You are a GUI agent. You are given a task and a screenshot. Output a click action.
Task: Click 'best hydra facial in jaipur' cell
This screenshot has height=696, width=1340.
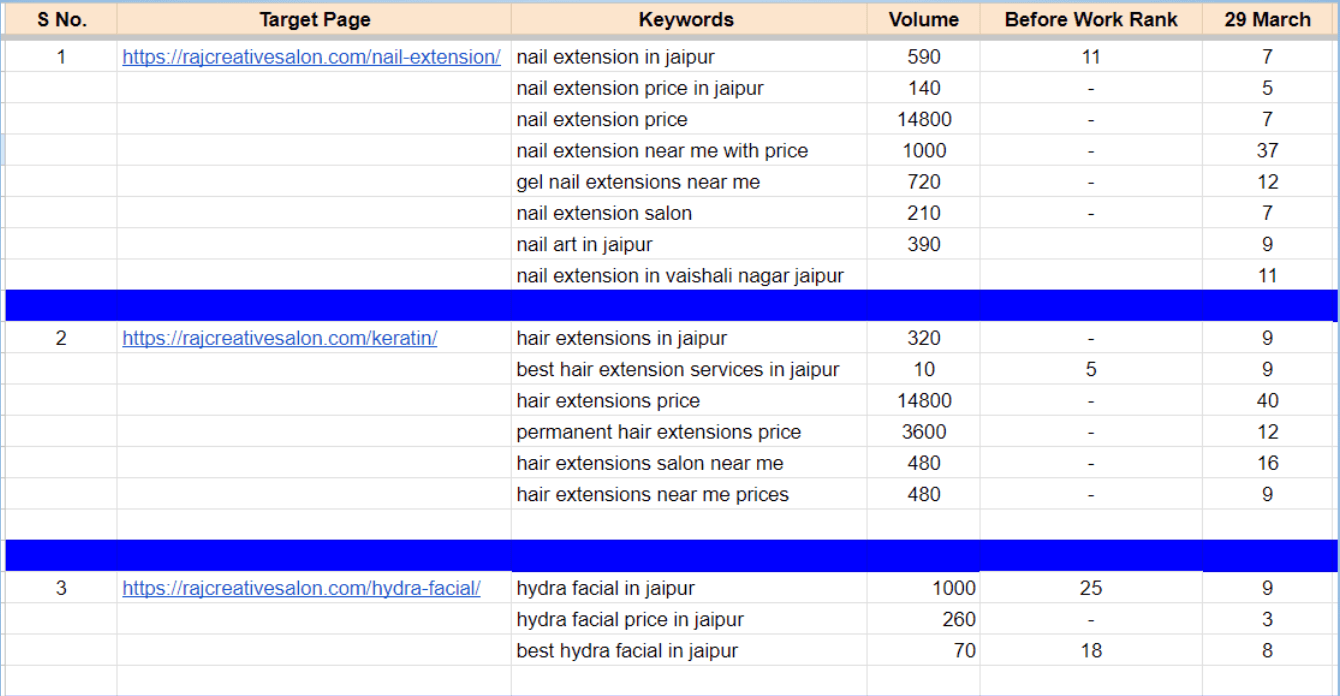coord(689,650)
